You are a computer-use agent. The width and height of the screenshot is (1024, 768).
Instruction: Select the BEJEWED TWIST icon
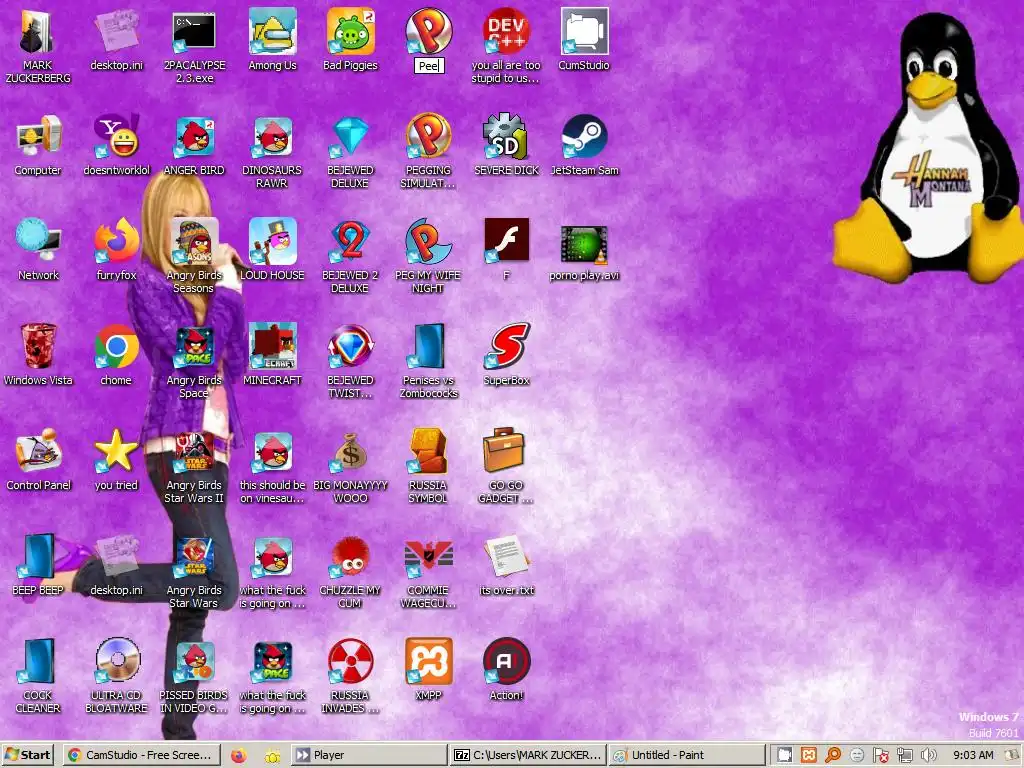[x=351, y=347]
